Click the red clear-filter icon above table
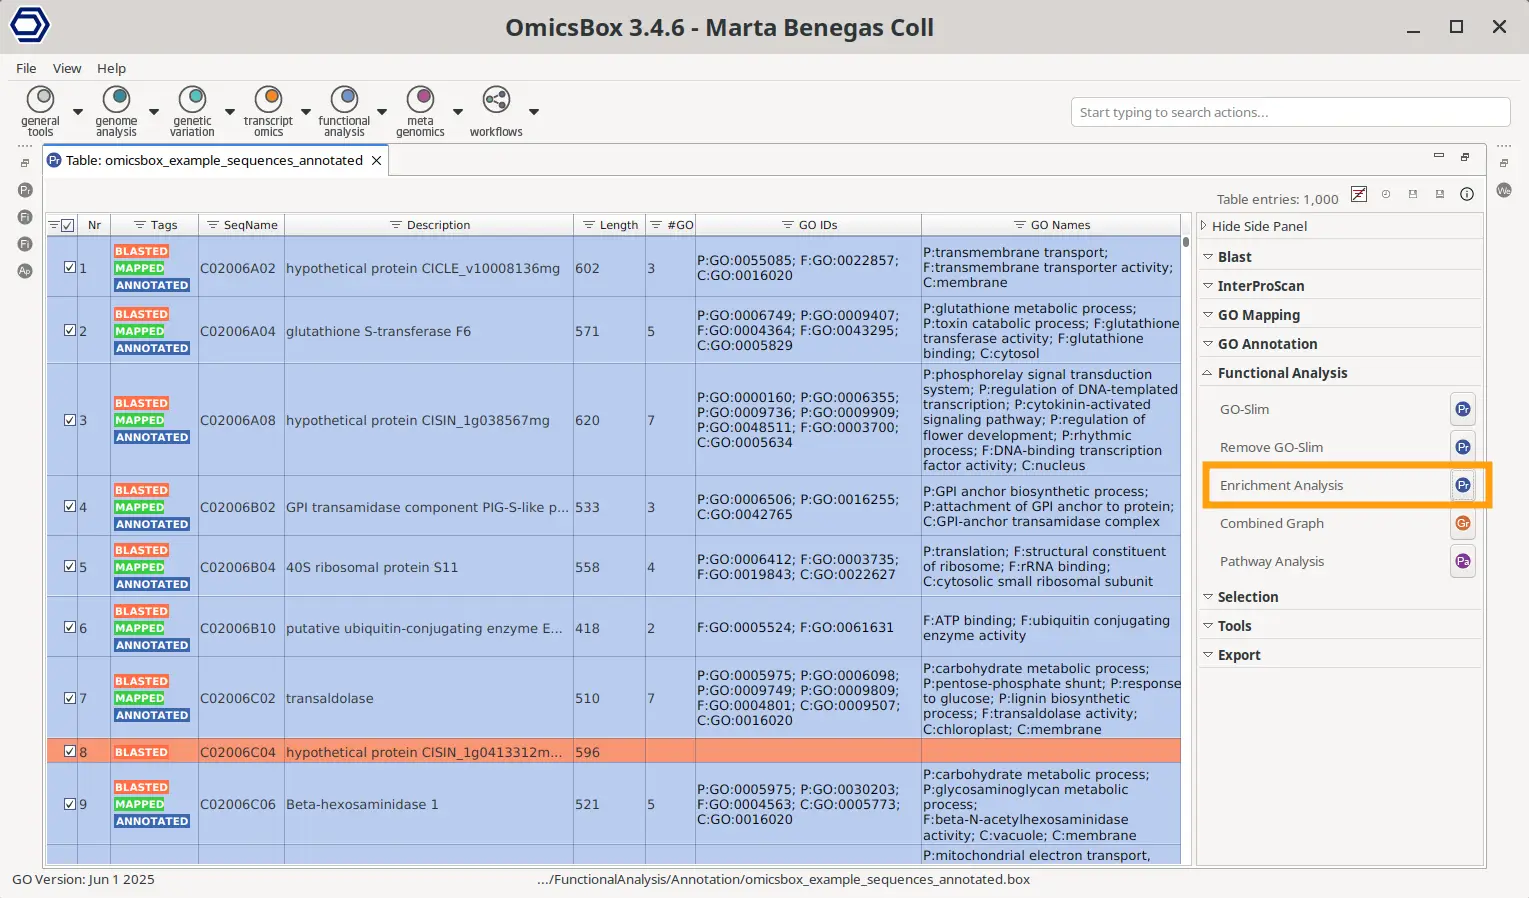 [1358, 194]
